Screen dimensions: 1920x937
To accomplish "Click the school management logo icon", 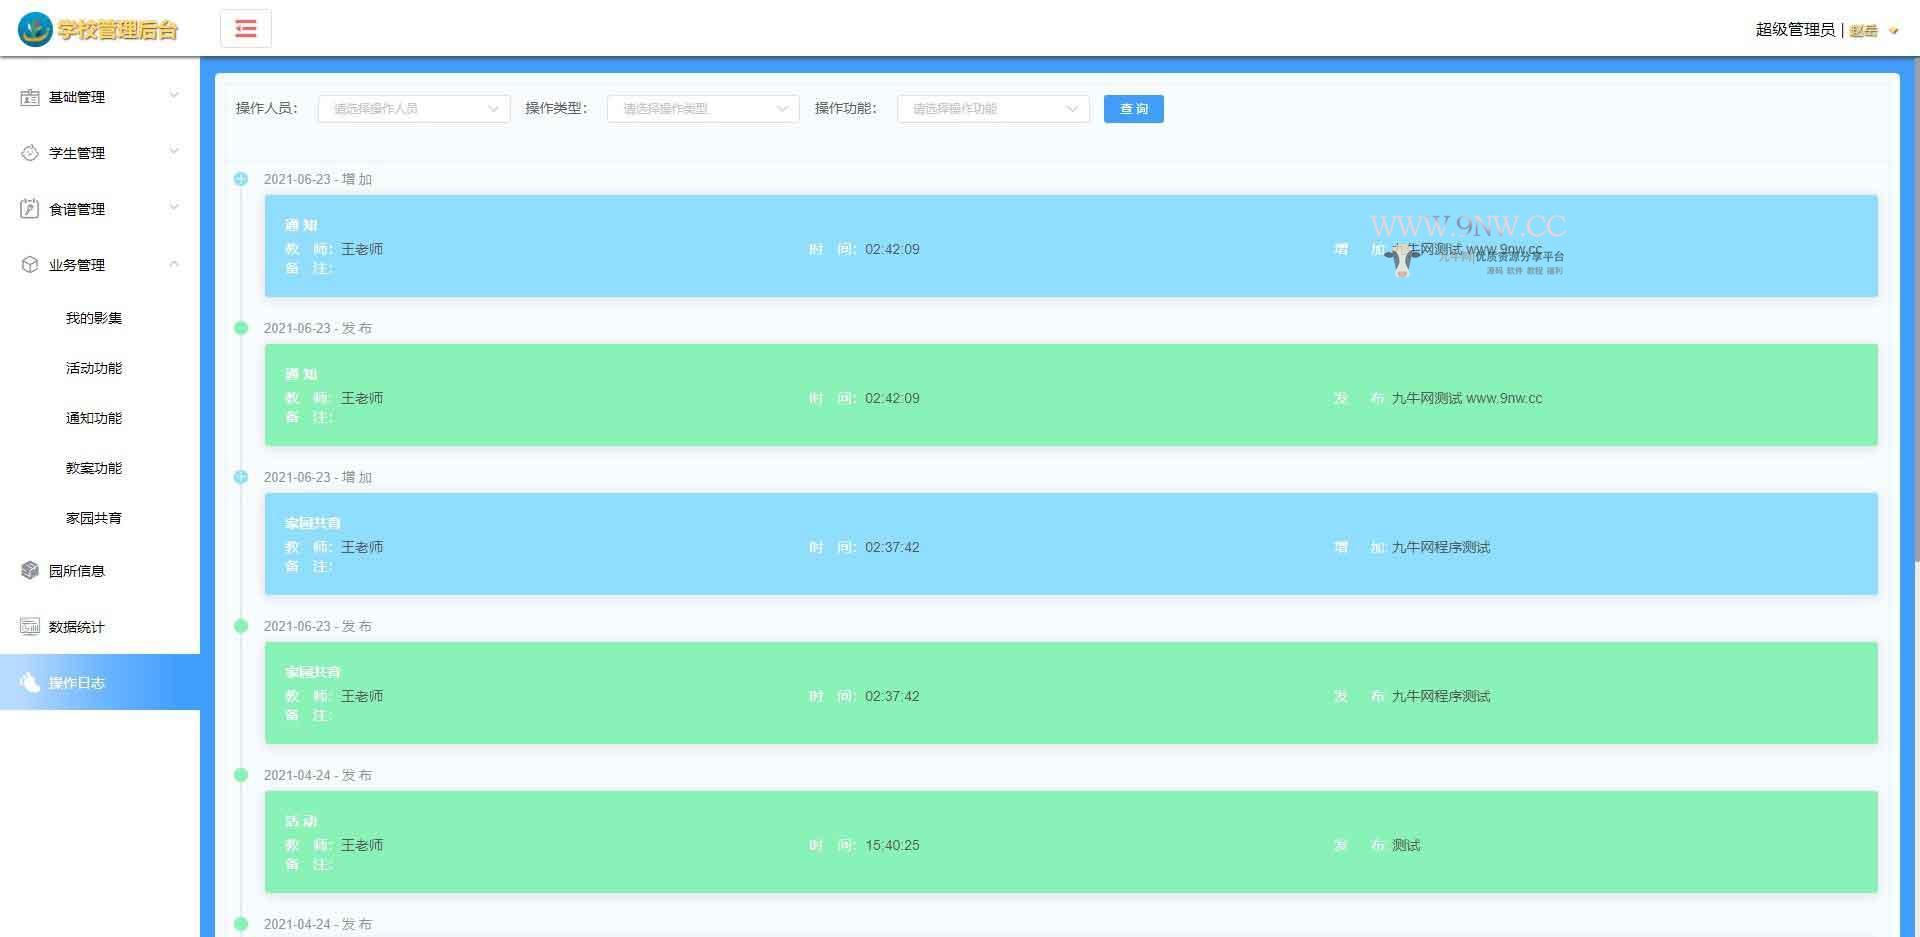I will (x=35, y=29).
